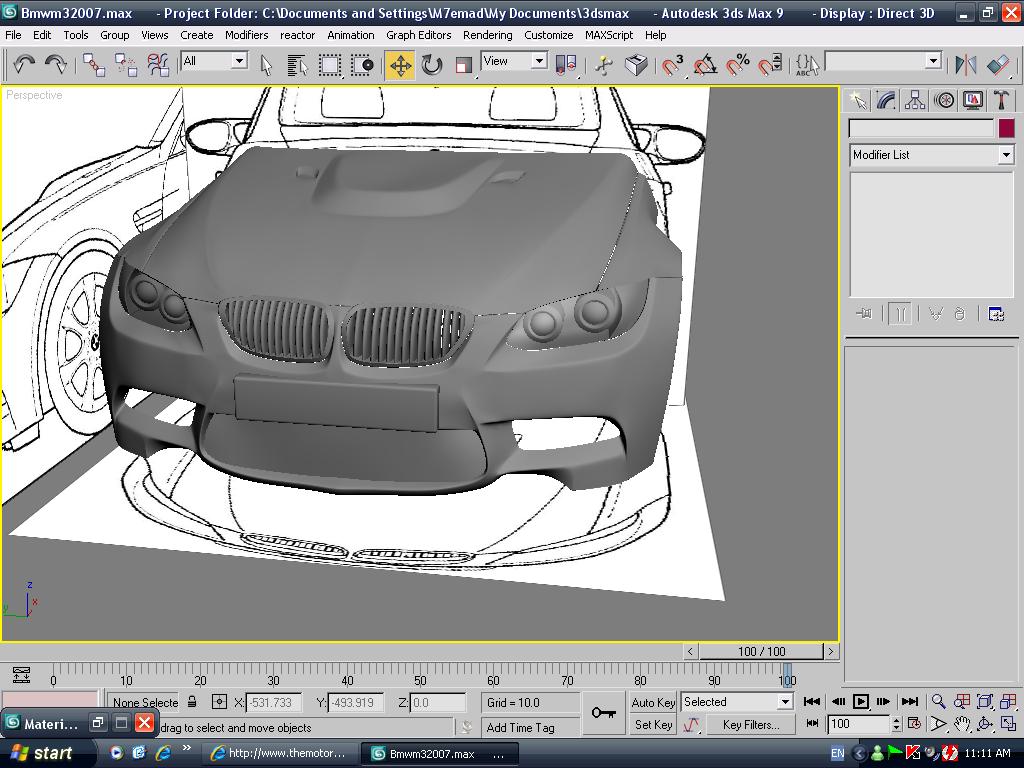
Task: Switch to the Create command panel tab
Action: [x=857, y=100]
